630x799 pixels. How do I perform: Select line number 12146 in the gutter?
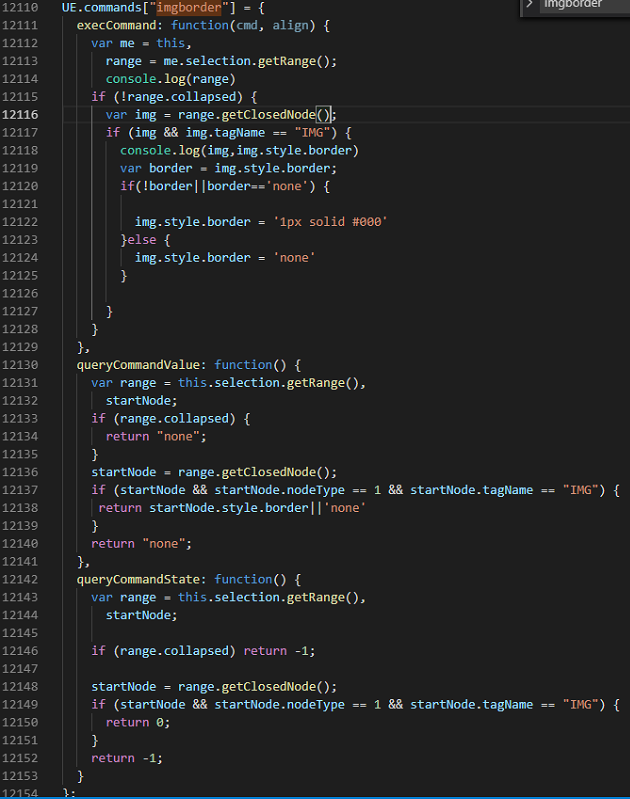tap(20, 651)
